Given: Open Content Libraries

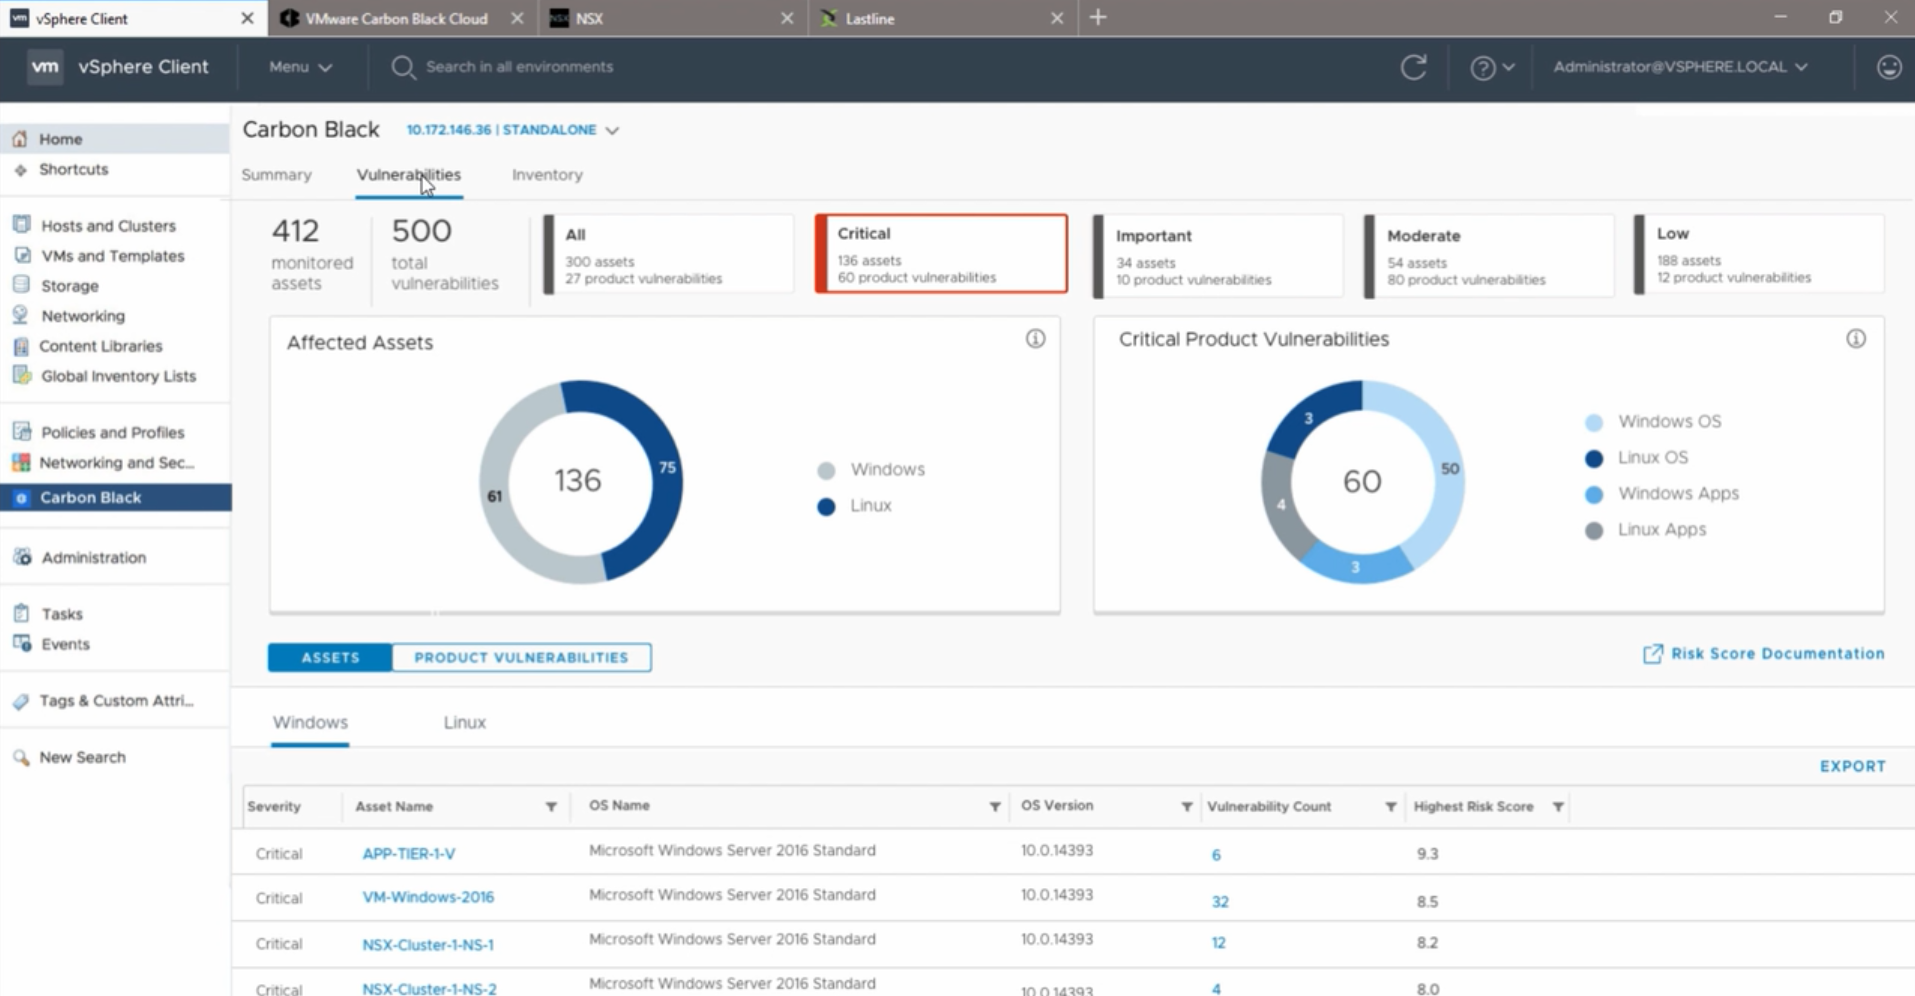Looking at the screenshot, I should (x=100, y=345).
